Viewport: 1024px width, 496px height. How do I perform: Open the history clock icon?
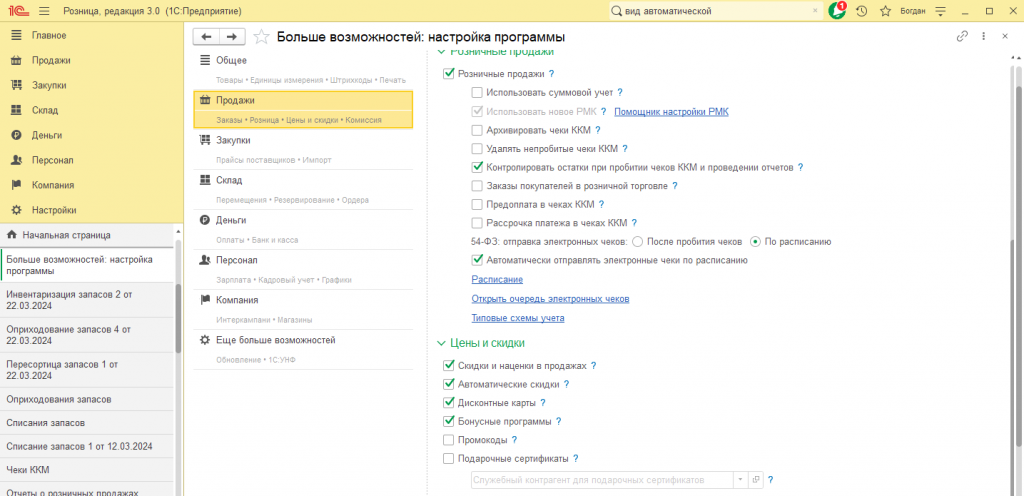click(861, 11)
